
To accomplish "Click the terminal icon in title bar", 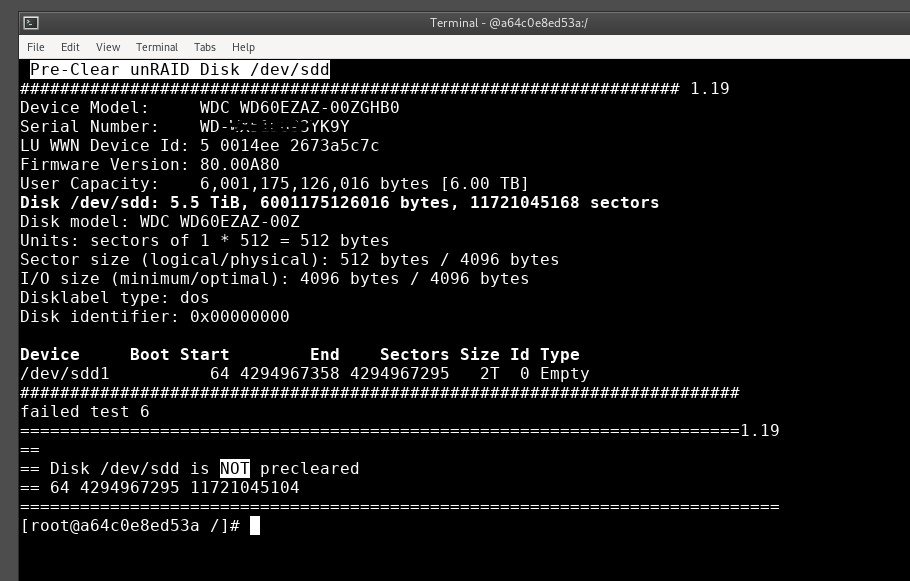I will click(31, 23).
